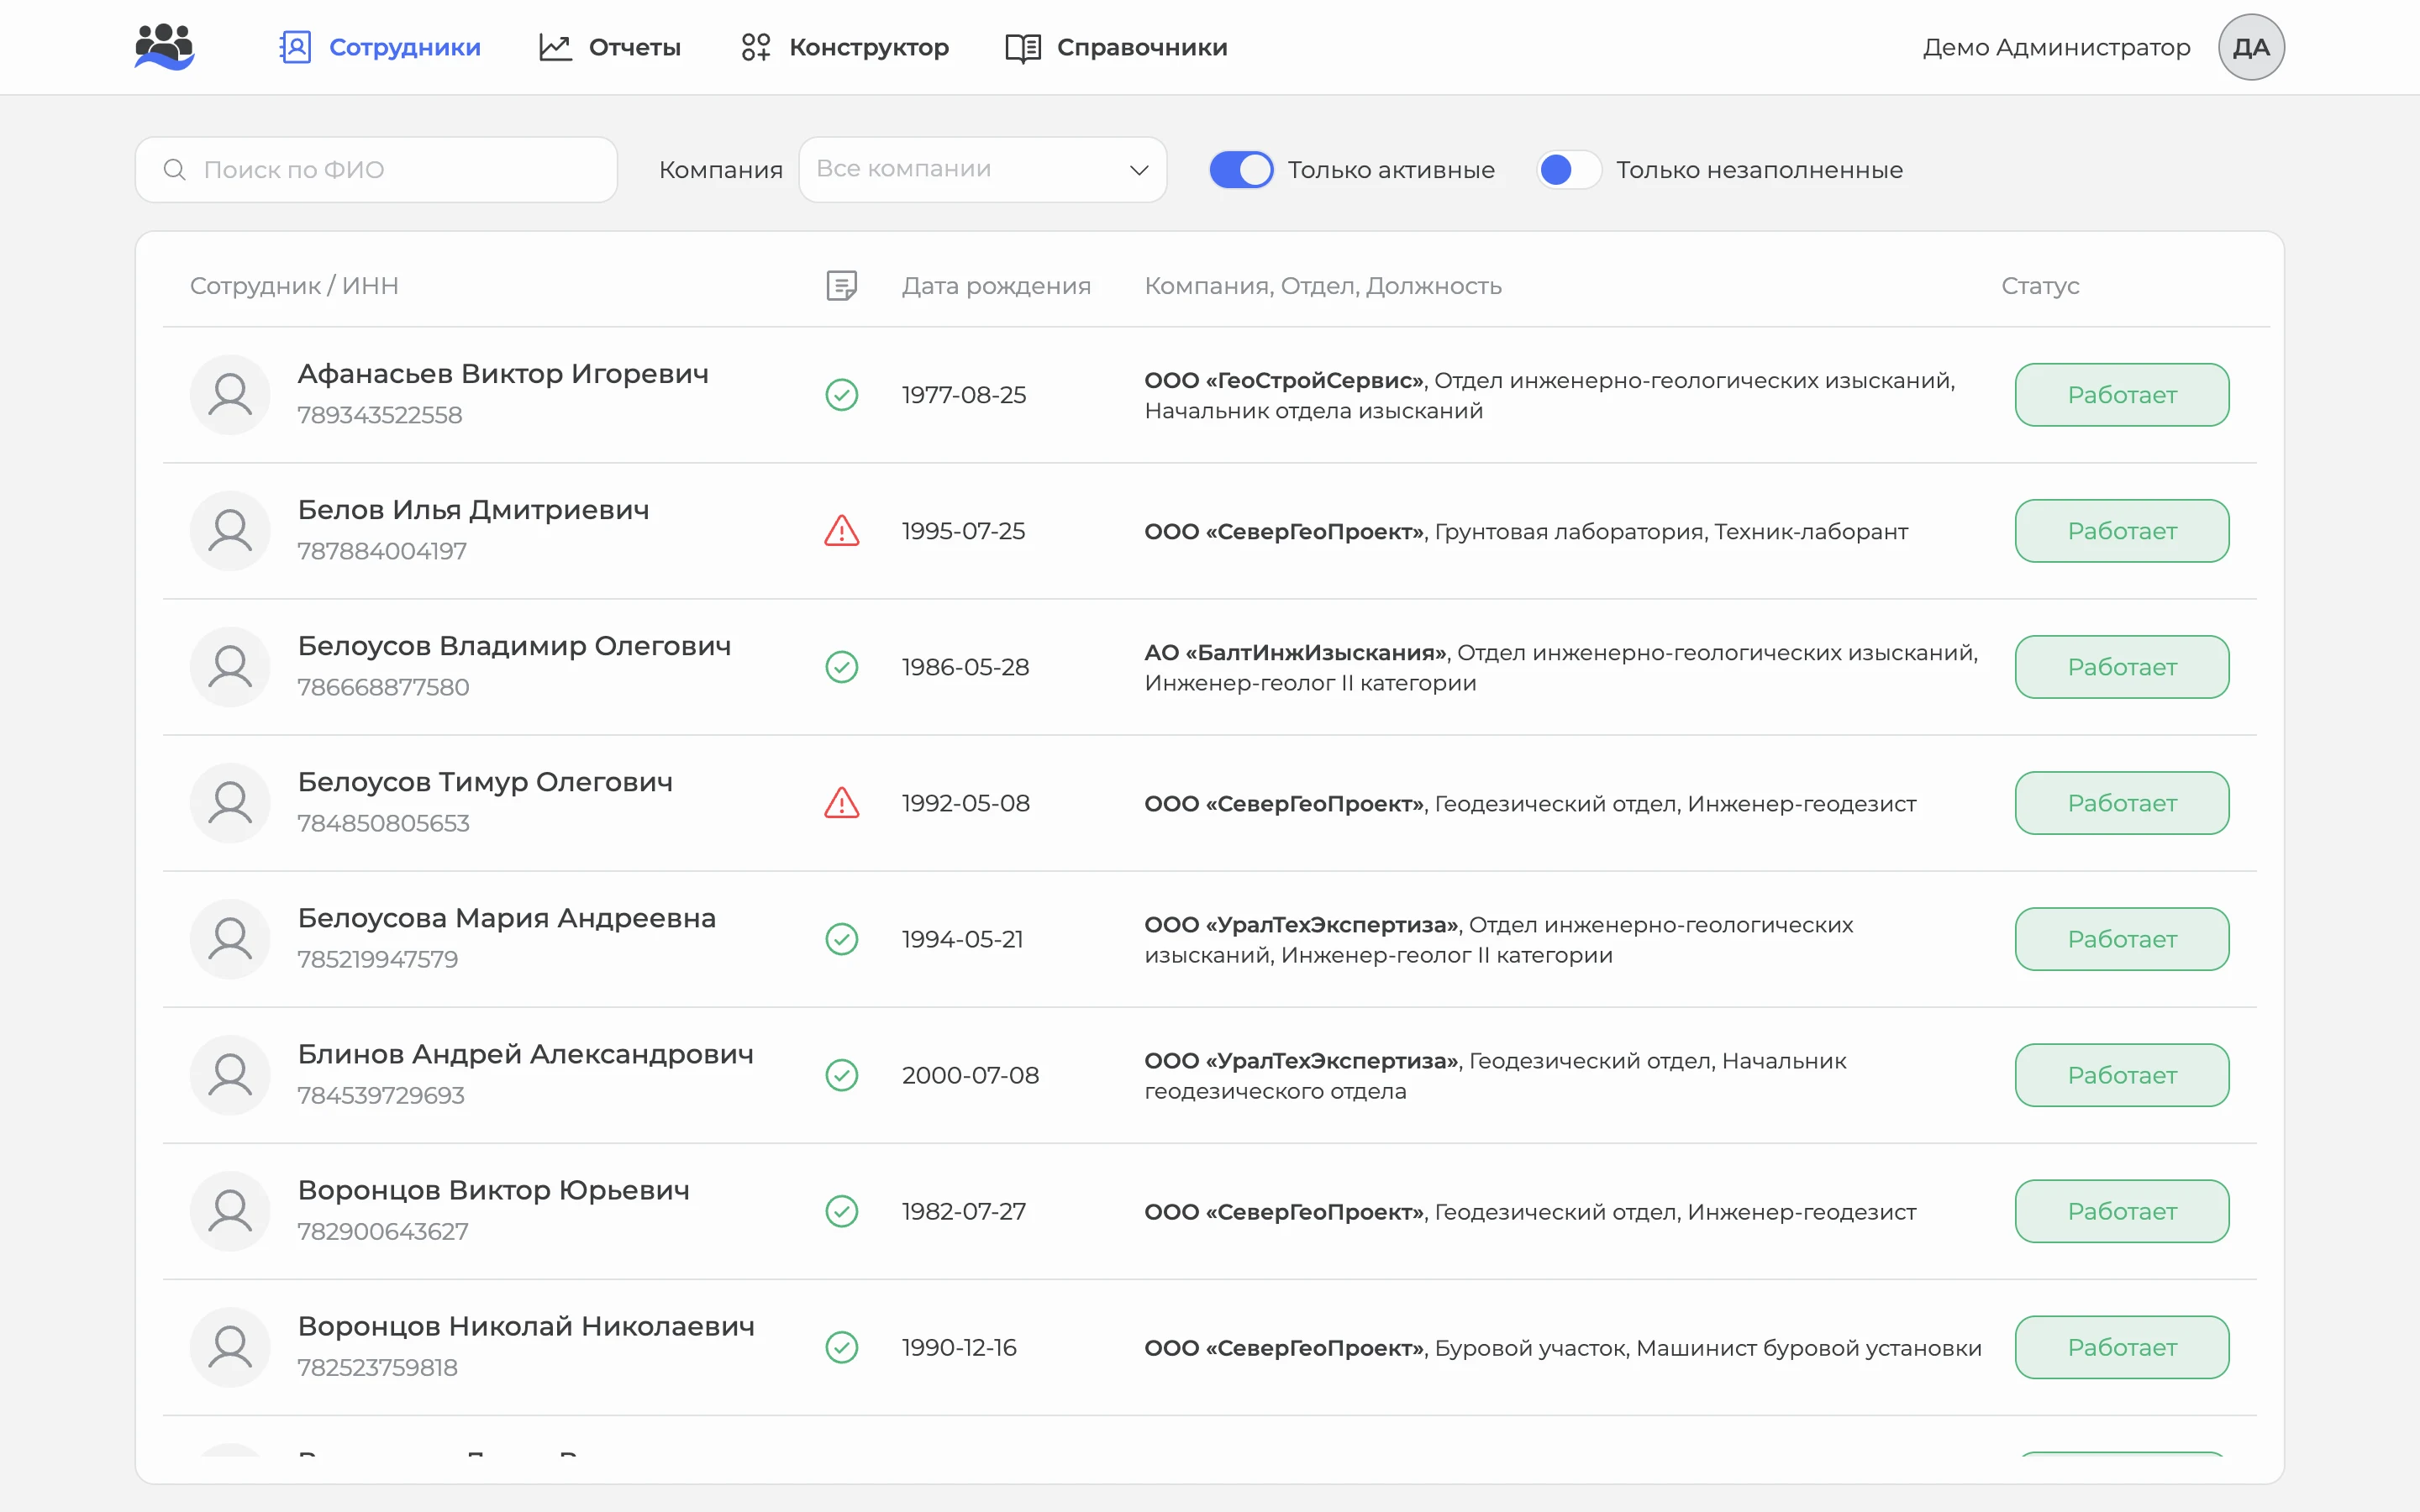Open the Отчеты menu item
Screen dimensions: 2420x1512
(x=610, y=47)
